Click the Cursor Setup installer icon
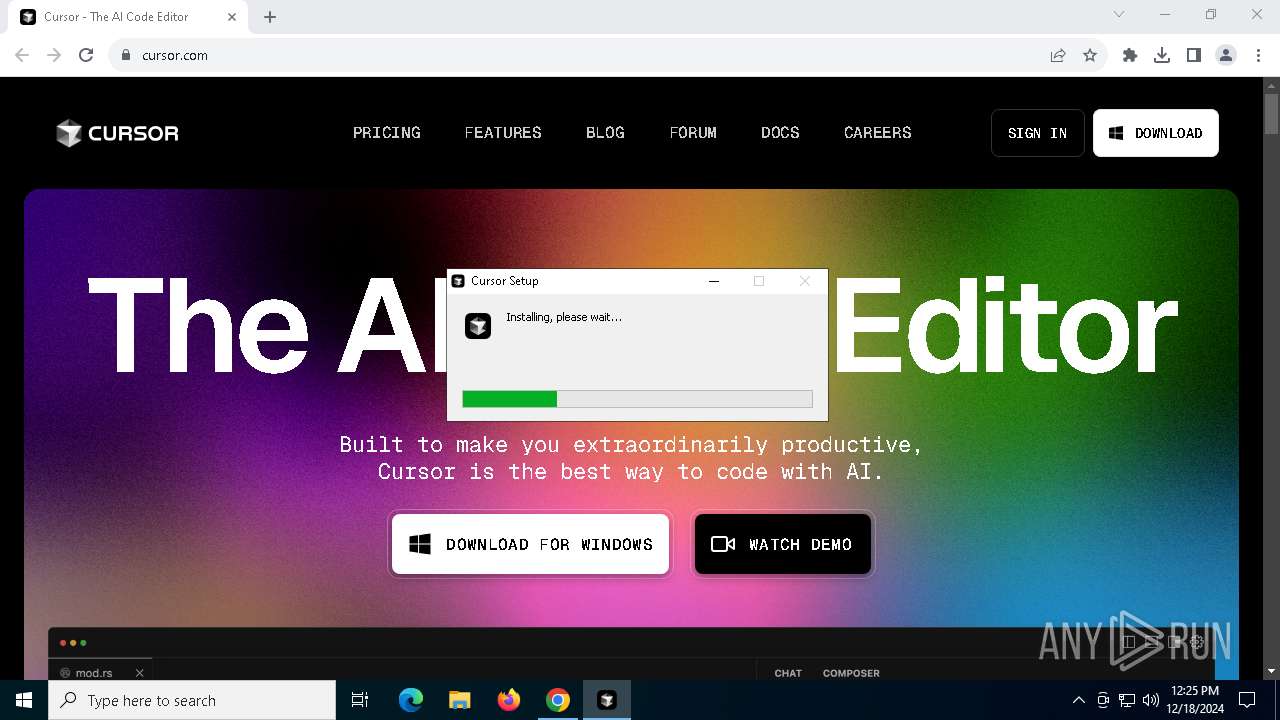The image size is (1280, 720). point(478,325)
